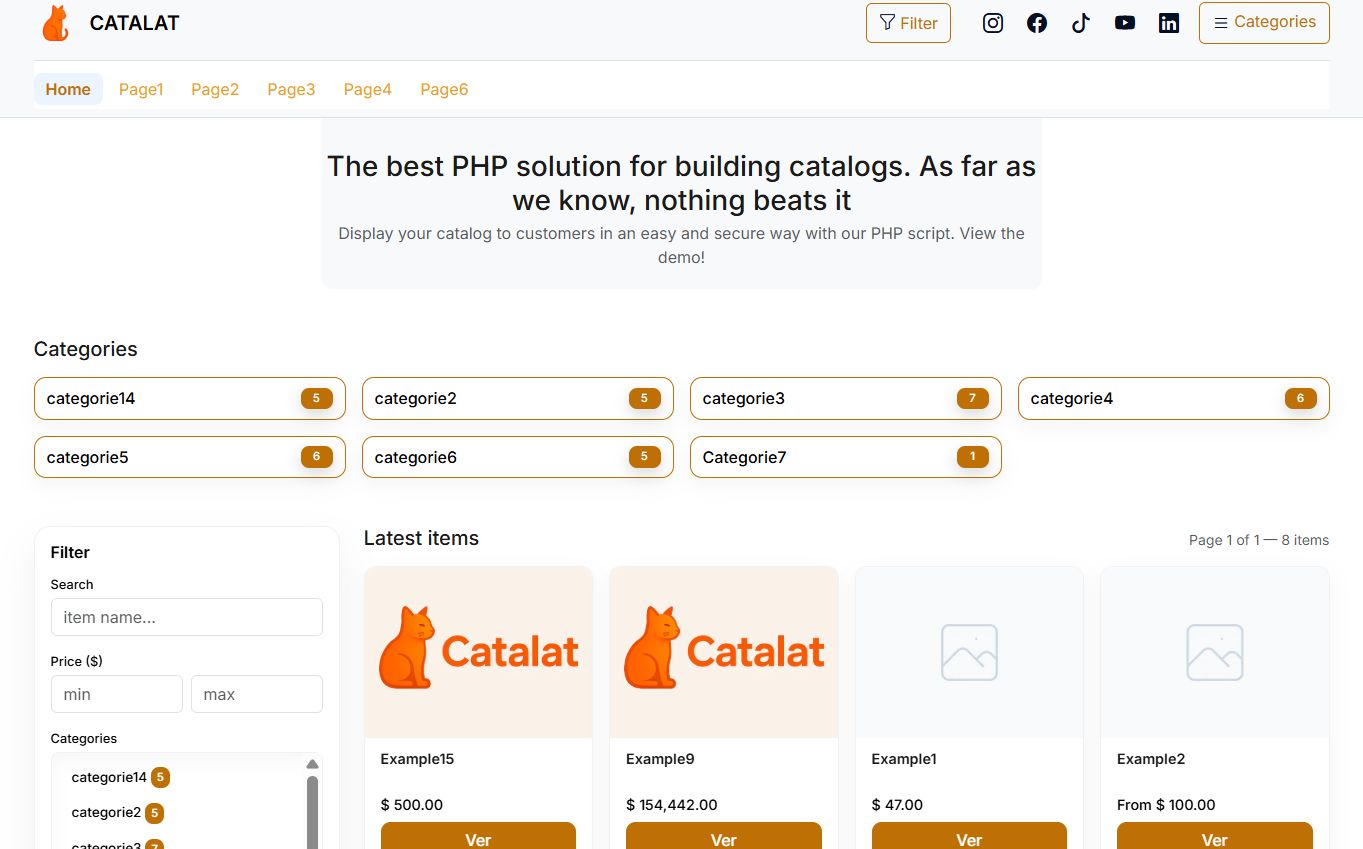Focus the item name search field
Image resolution: width=1363 pixels, height=849 pixels.
tap(187, 617)
